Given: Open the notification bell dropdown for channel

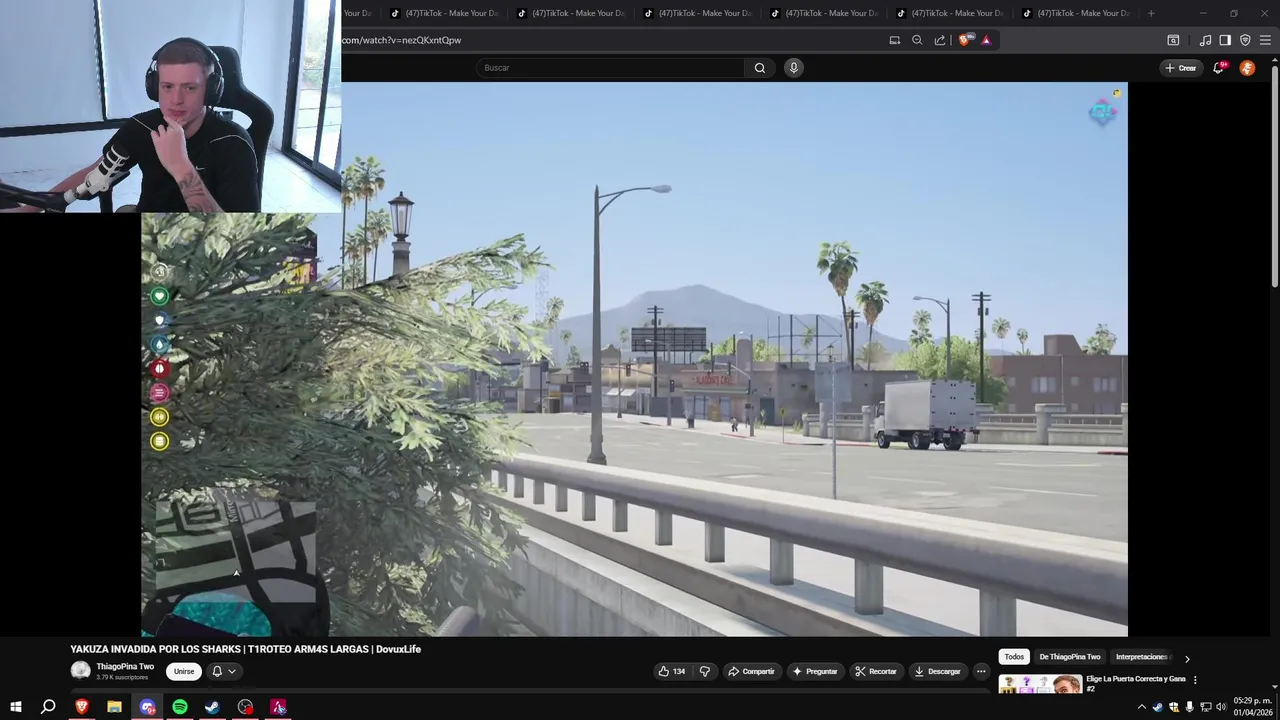Looking at the screenshot, I should 224,672.
